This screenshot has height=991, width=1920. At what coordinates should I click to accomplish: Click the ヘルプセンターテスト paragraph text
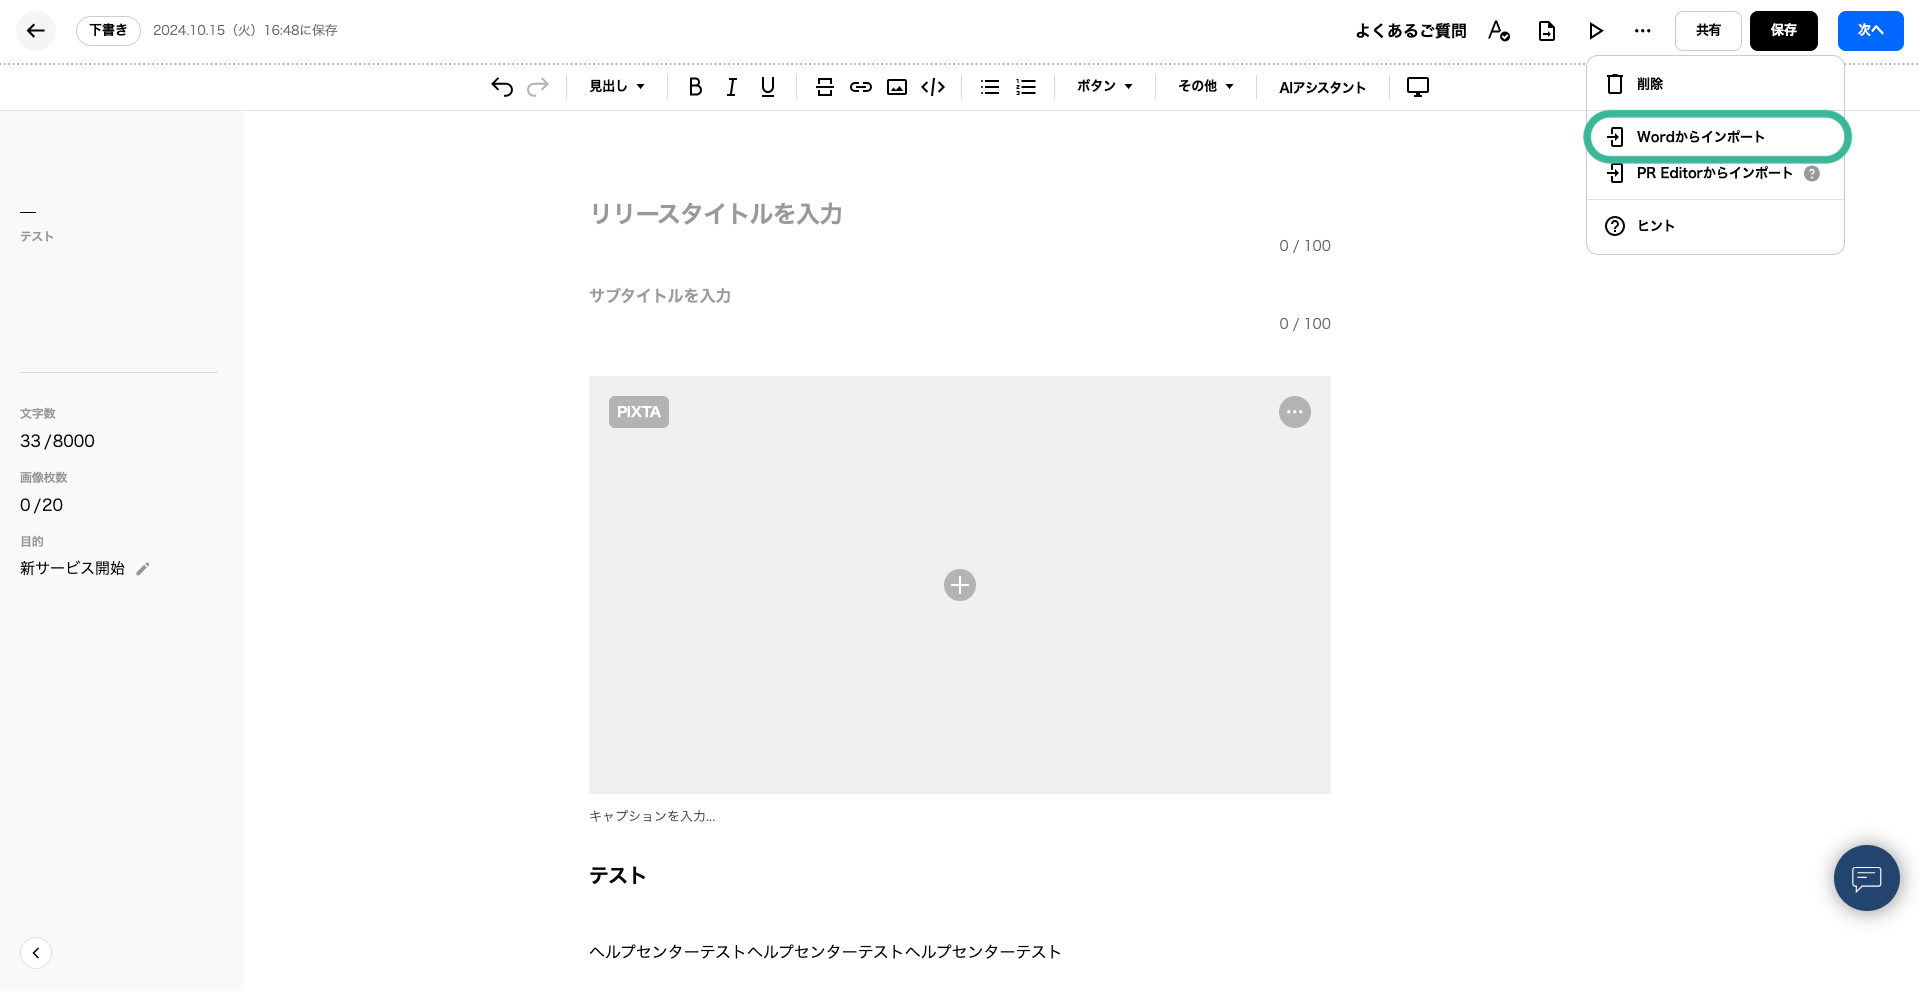click(x=825, y=952)
